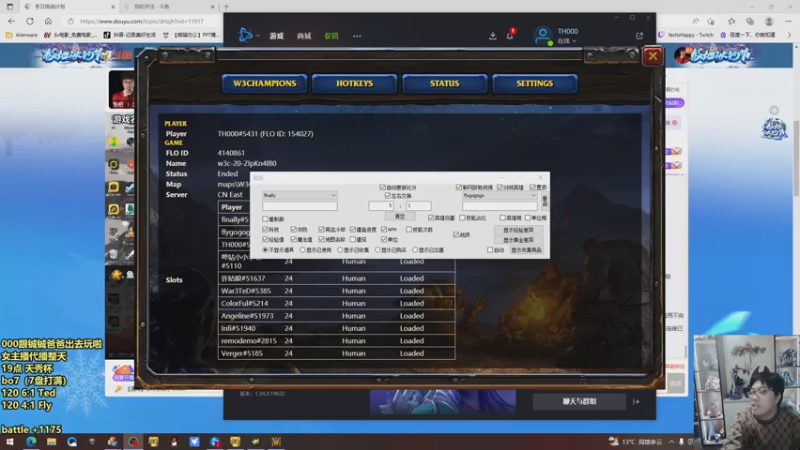Click the douyu.com address bar

[142, 21]
